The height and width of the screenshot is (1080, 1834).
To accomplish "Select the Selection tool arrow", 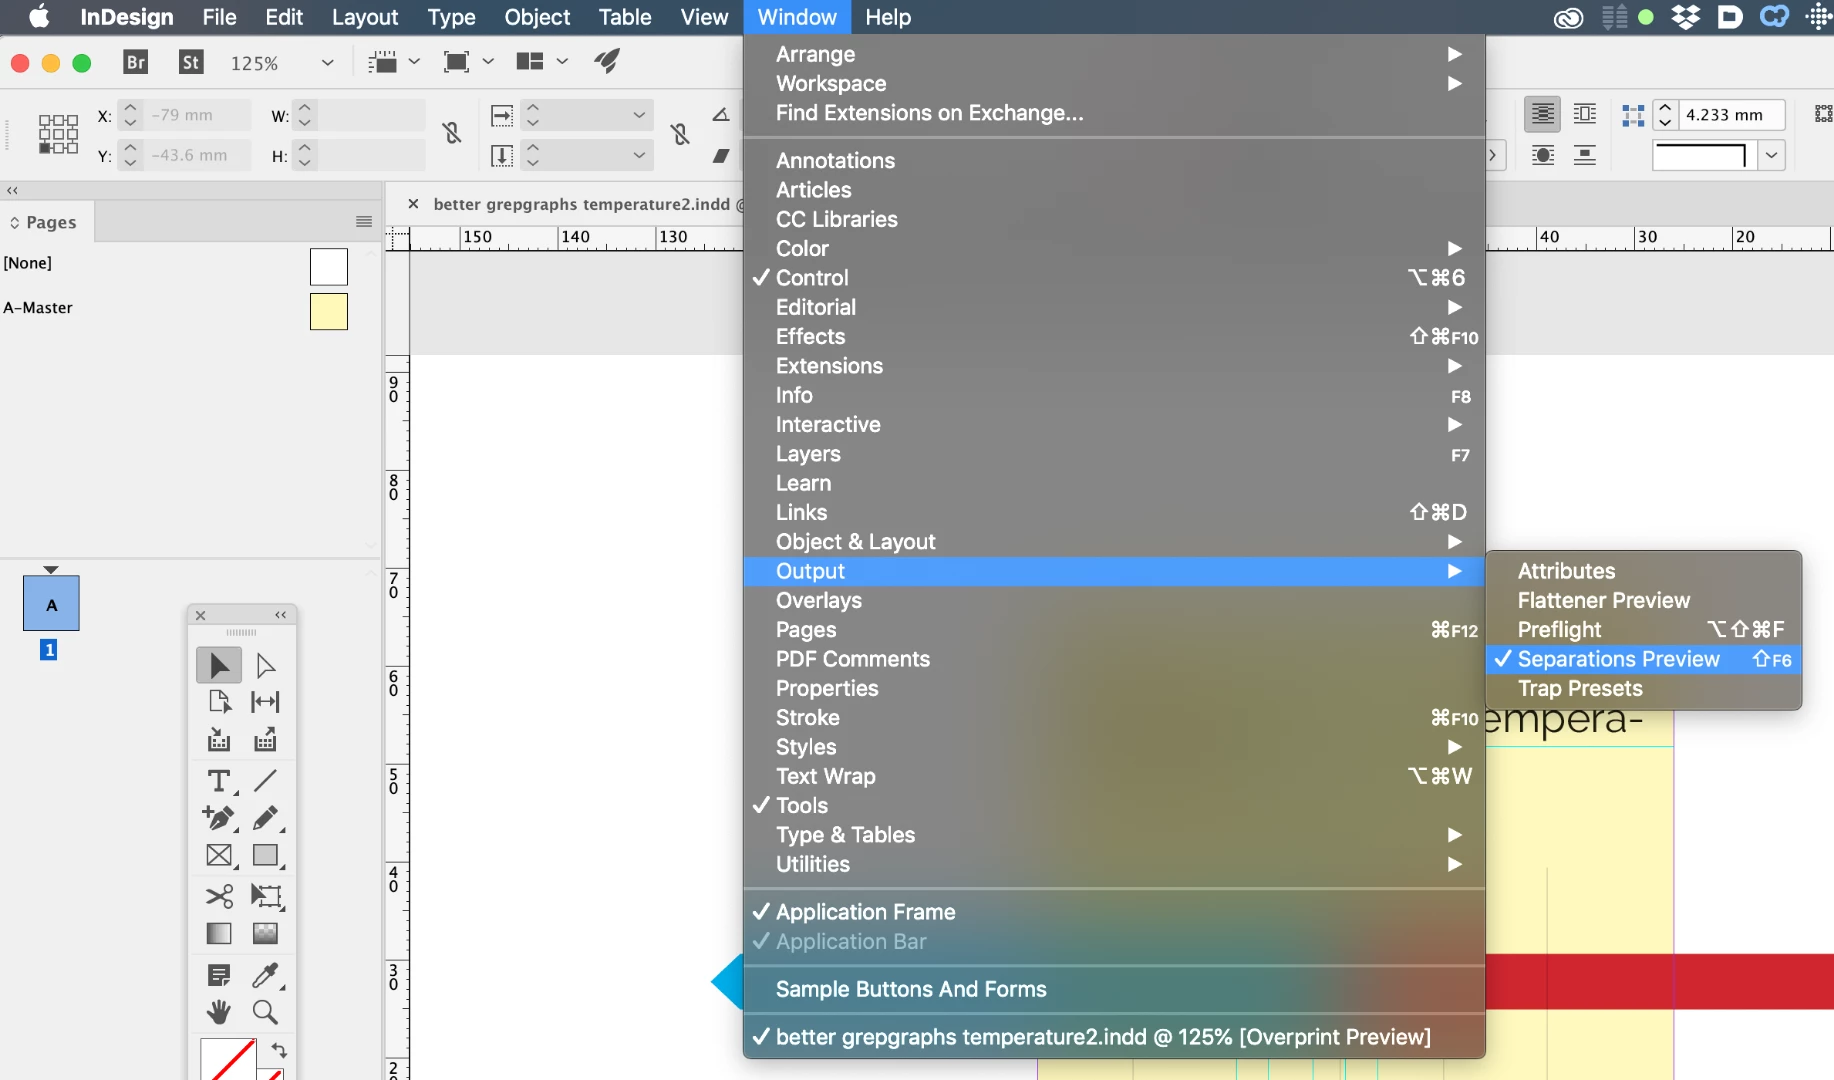I will pos(219,665).
